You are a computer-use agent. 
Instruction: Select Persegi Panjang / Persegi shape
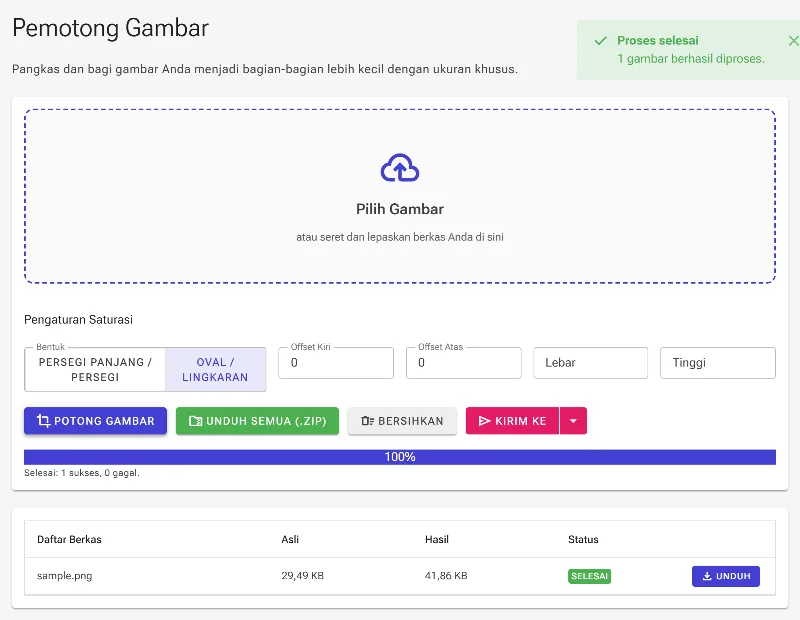95,369
